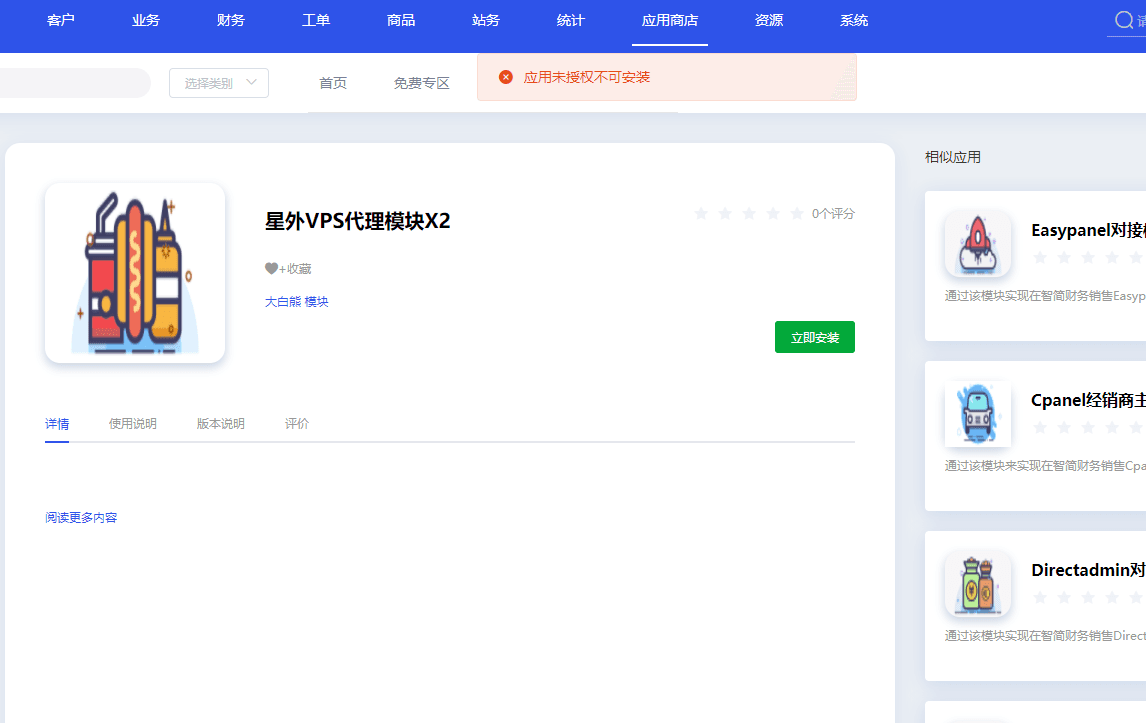The image size is (1146, 723).
Task: Open the 客户 menu in top navigation
Action: [x=61, y=20]
